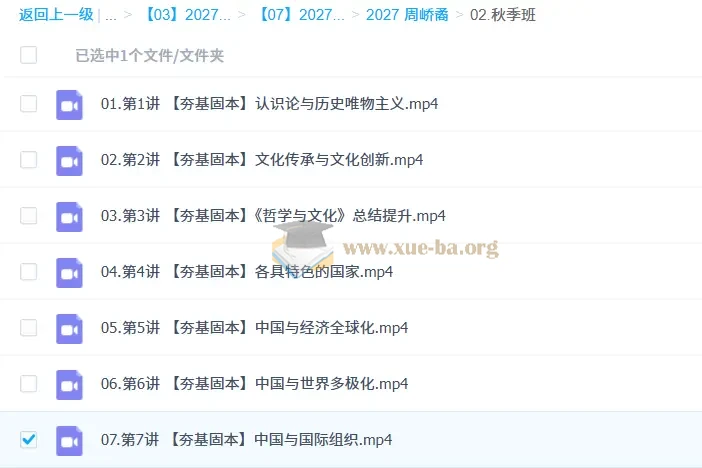Click current folder 02.秋季班 in breadcrumb
The height and width of the screenshot is (468, 702).
503,15
